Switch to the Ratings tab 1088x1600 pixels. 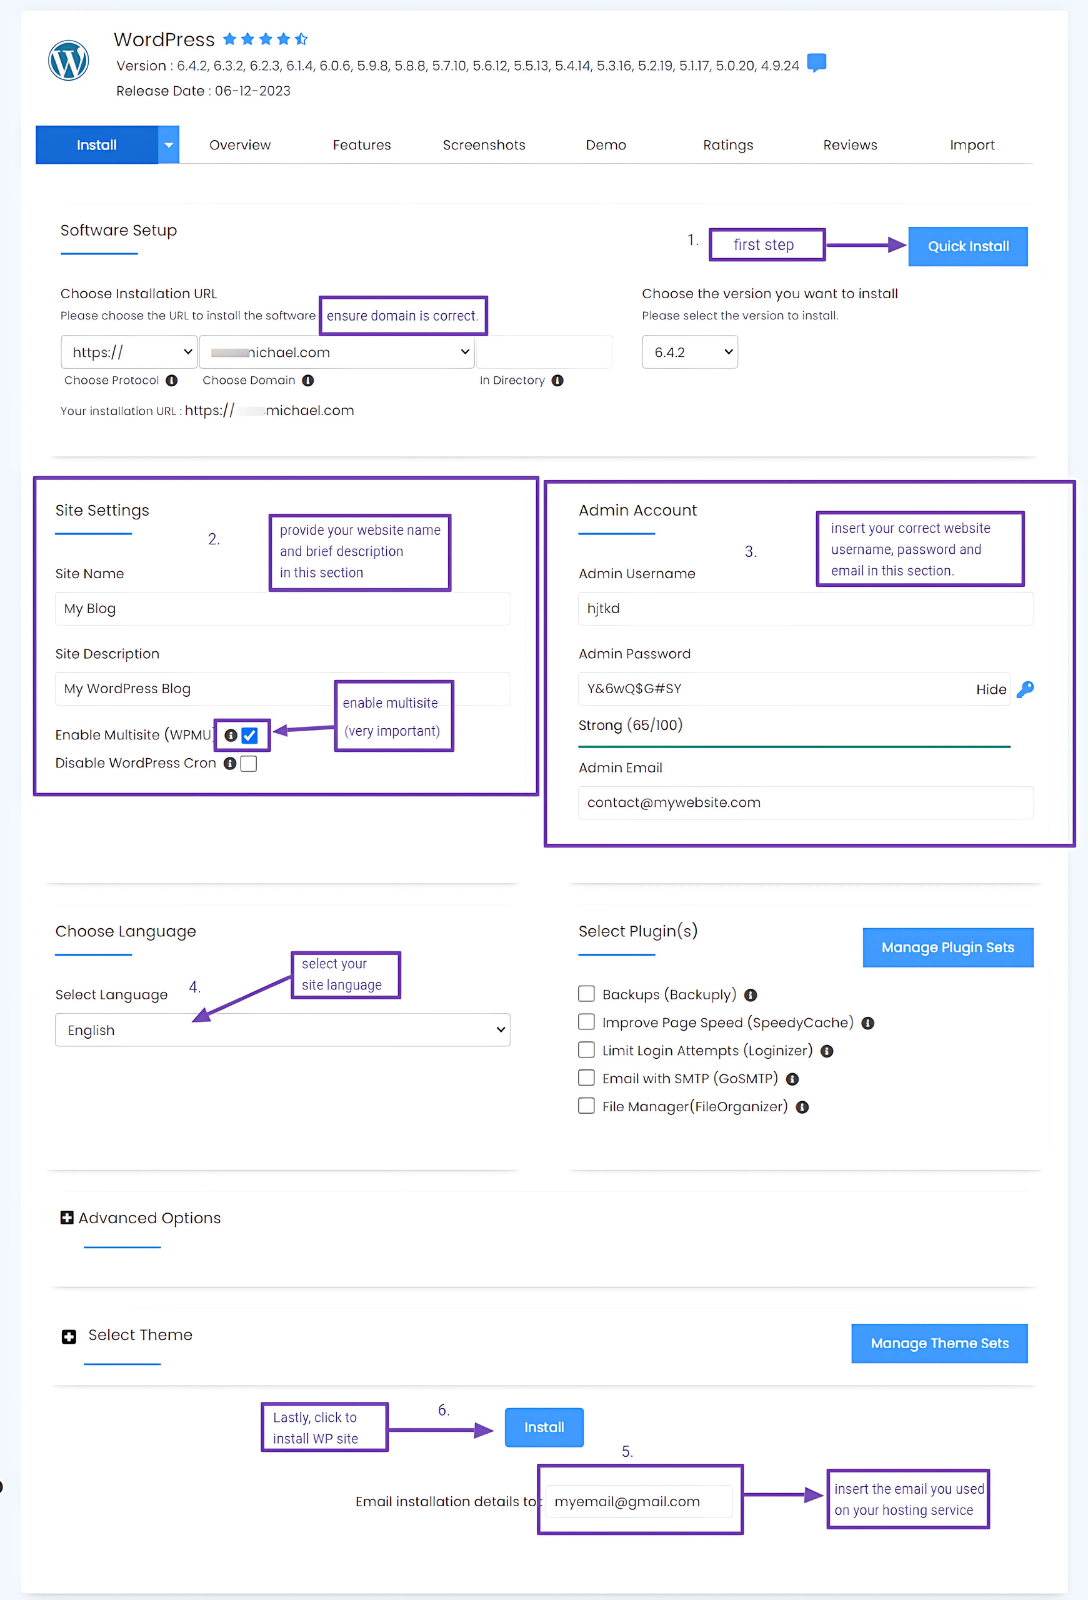point(728,145)
